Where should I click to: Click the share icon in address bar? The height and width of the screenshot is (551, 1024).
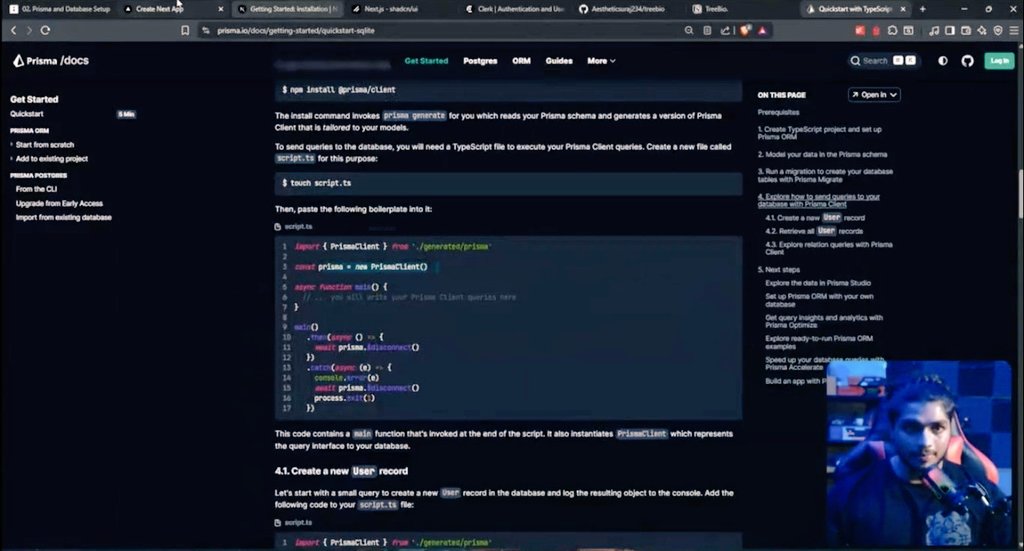pos(725,31)
